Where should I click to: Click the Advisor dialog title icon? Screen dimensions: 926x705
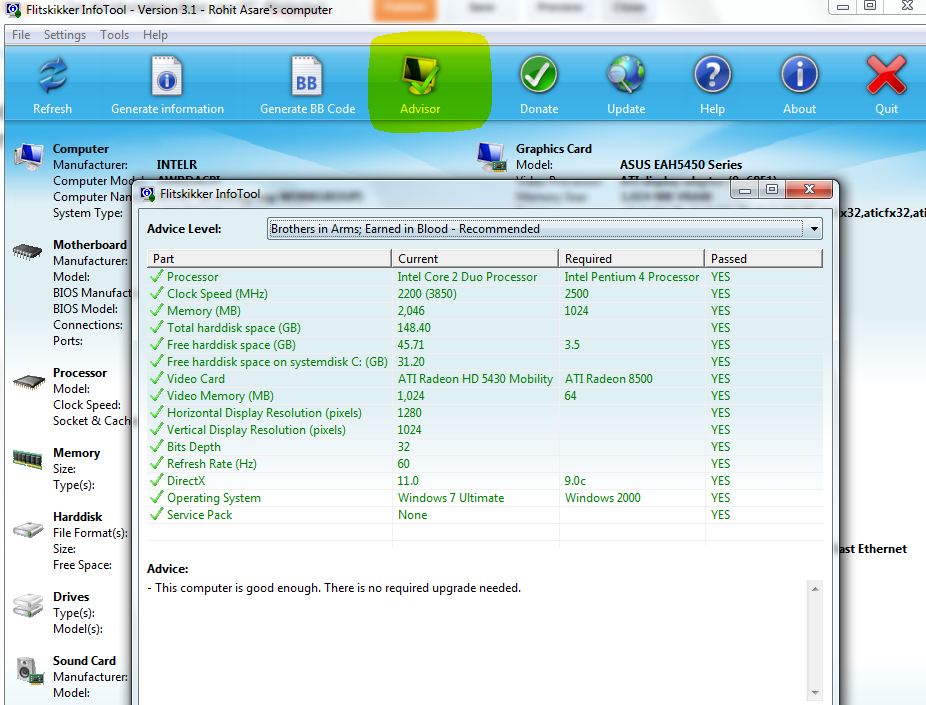point(148,194)
